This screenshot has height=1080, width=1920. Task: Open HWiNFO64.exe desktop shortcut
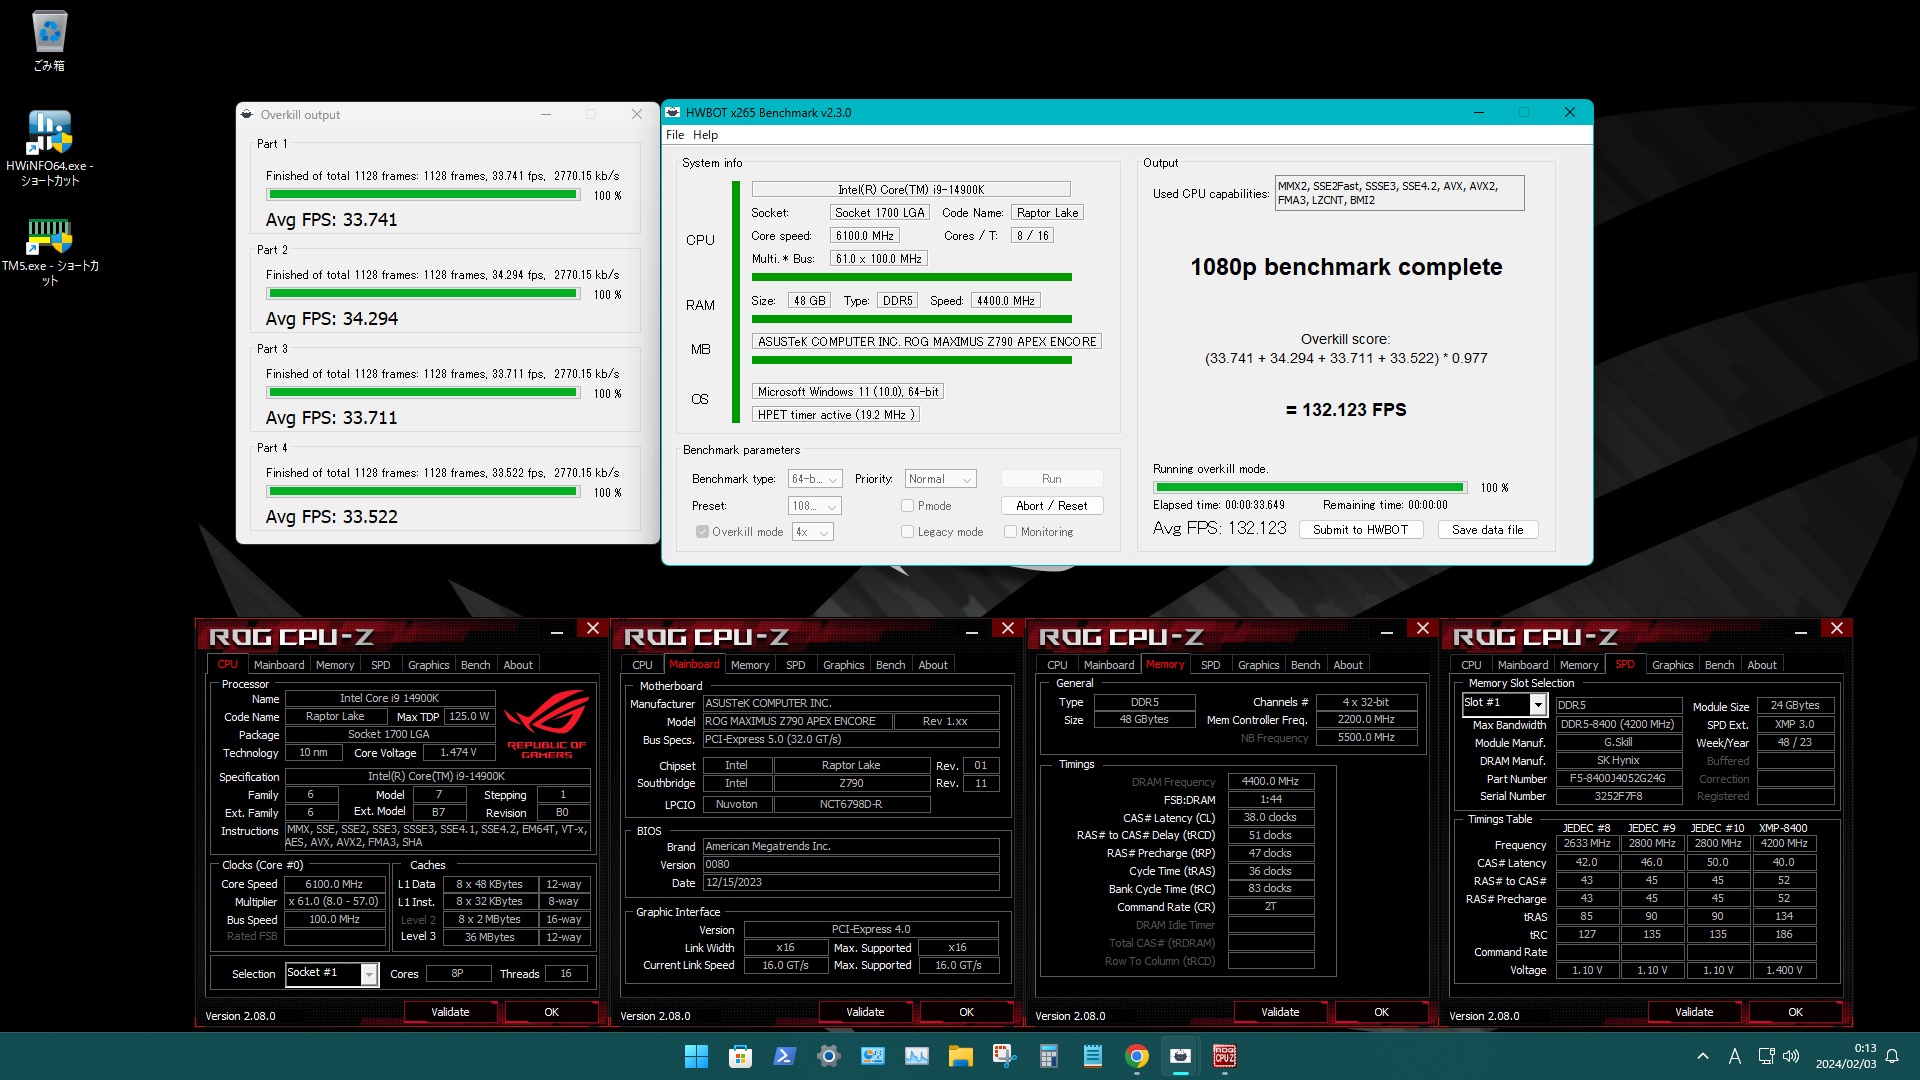pos(49,148)
